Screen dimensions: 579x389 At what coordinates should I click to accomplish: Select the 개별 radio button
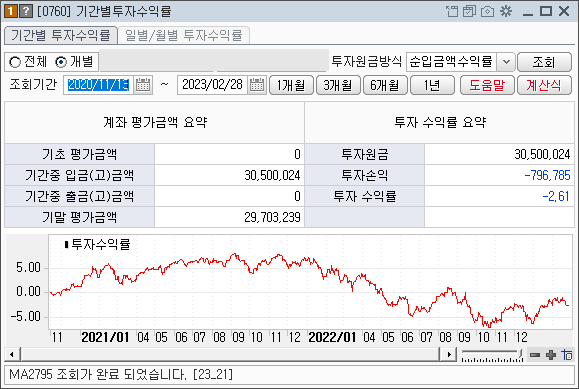(x=61, y=62)
